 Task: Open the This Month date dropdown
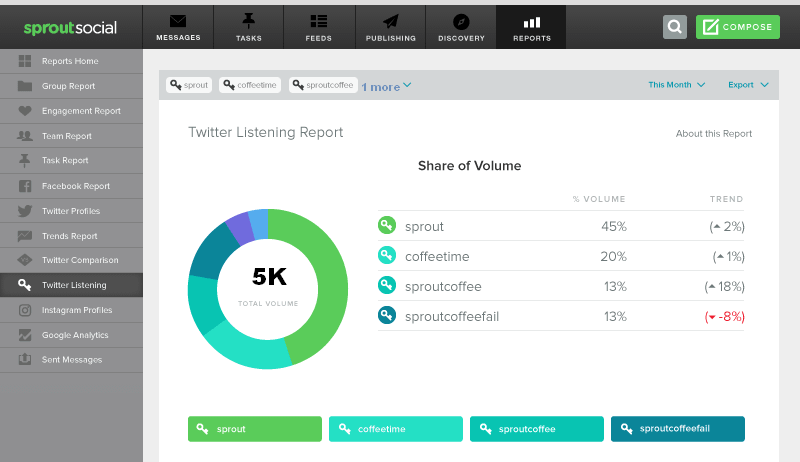click(x=677, y=85)
